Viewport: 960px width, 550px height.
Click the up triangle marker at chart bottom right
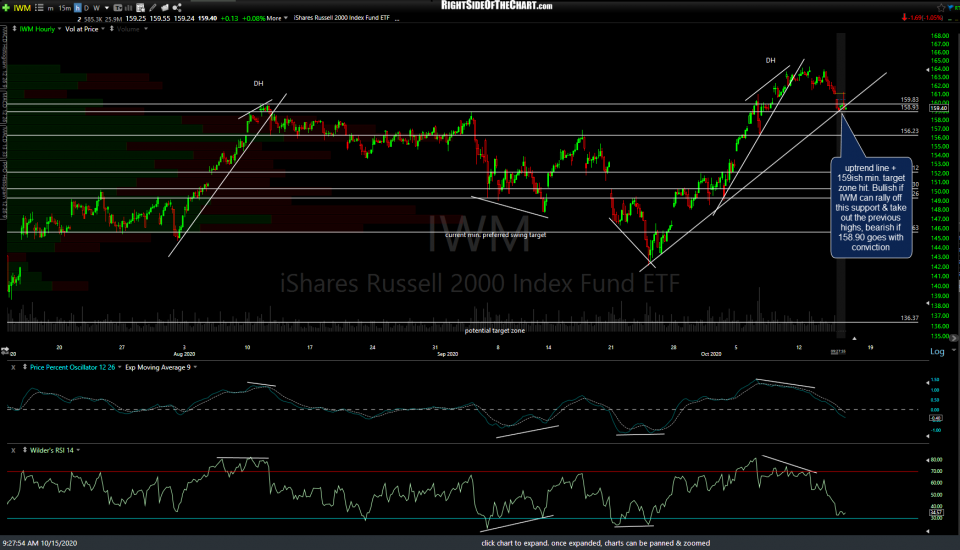(x=854, y=338)
